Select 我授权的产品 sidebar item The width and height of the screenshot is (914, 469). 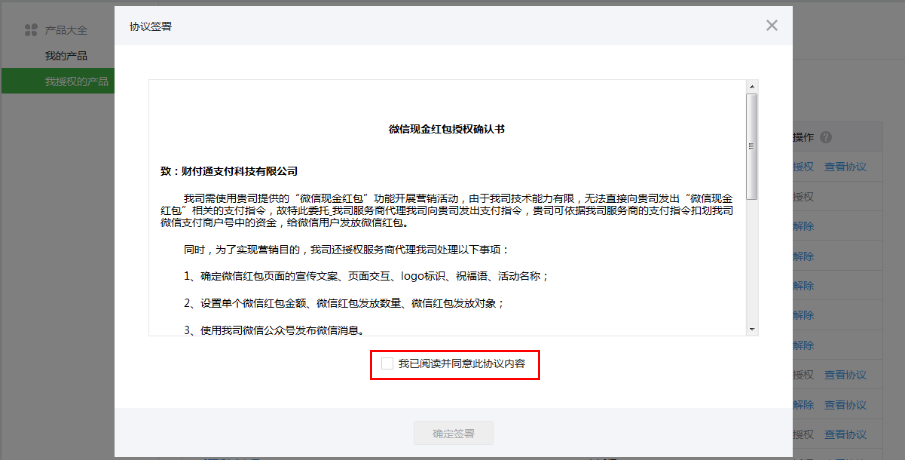tap(76, 81)
